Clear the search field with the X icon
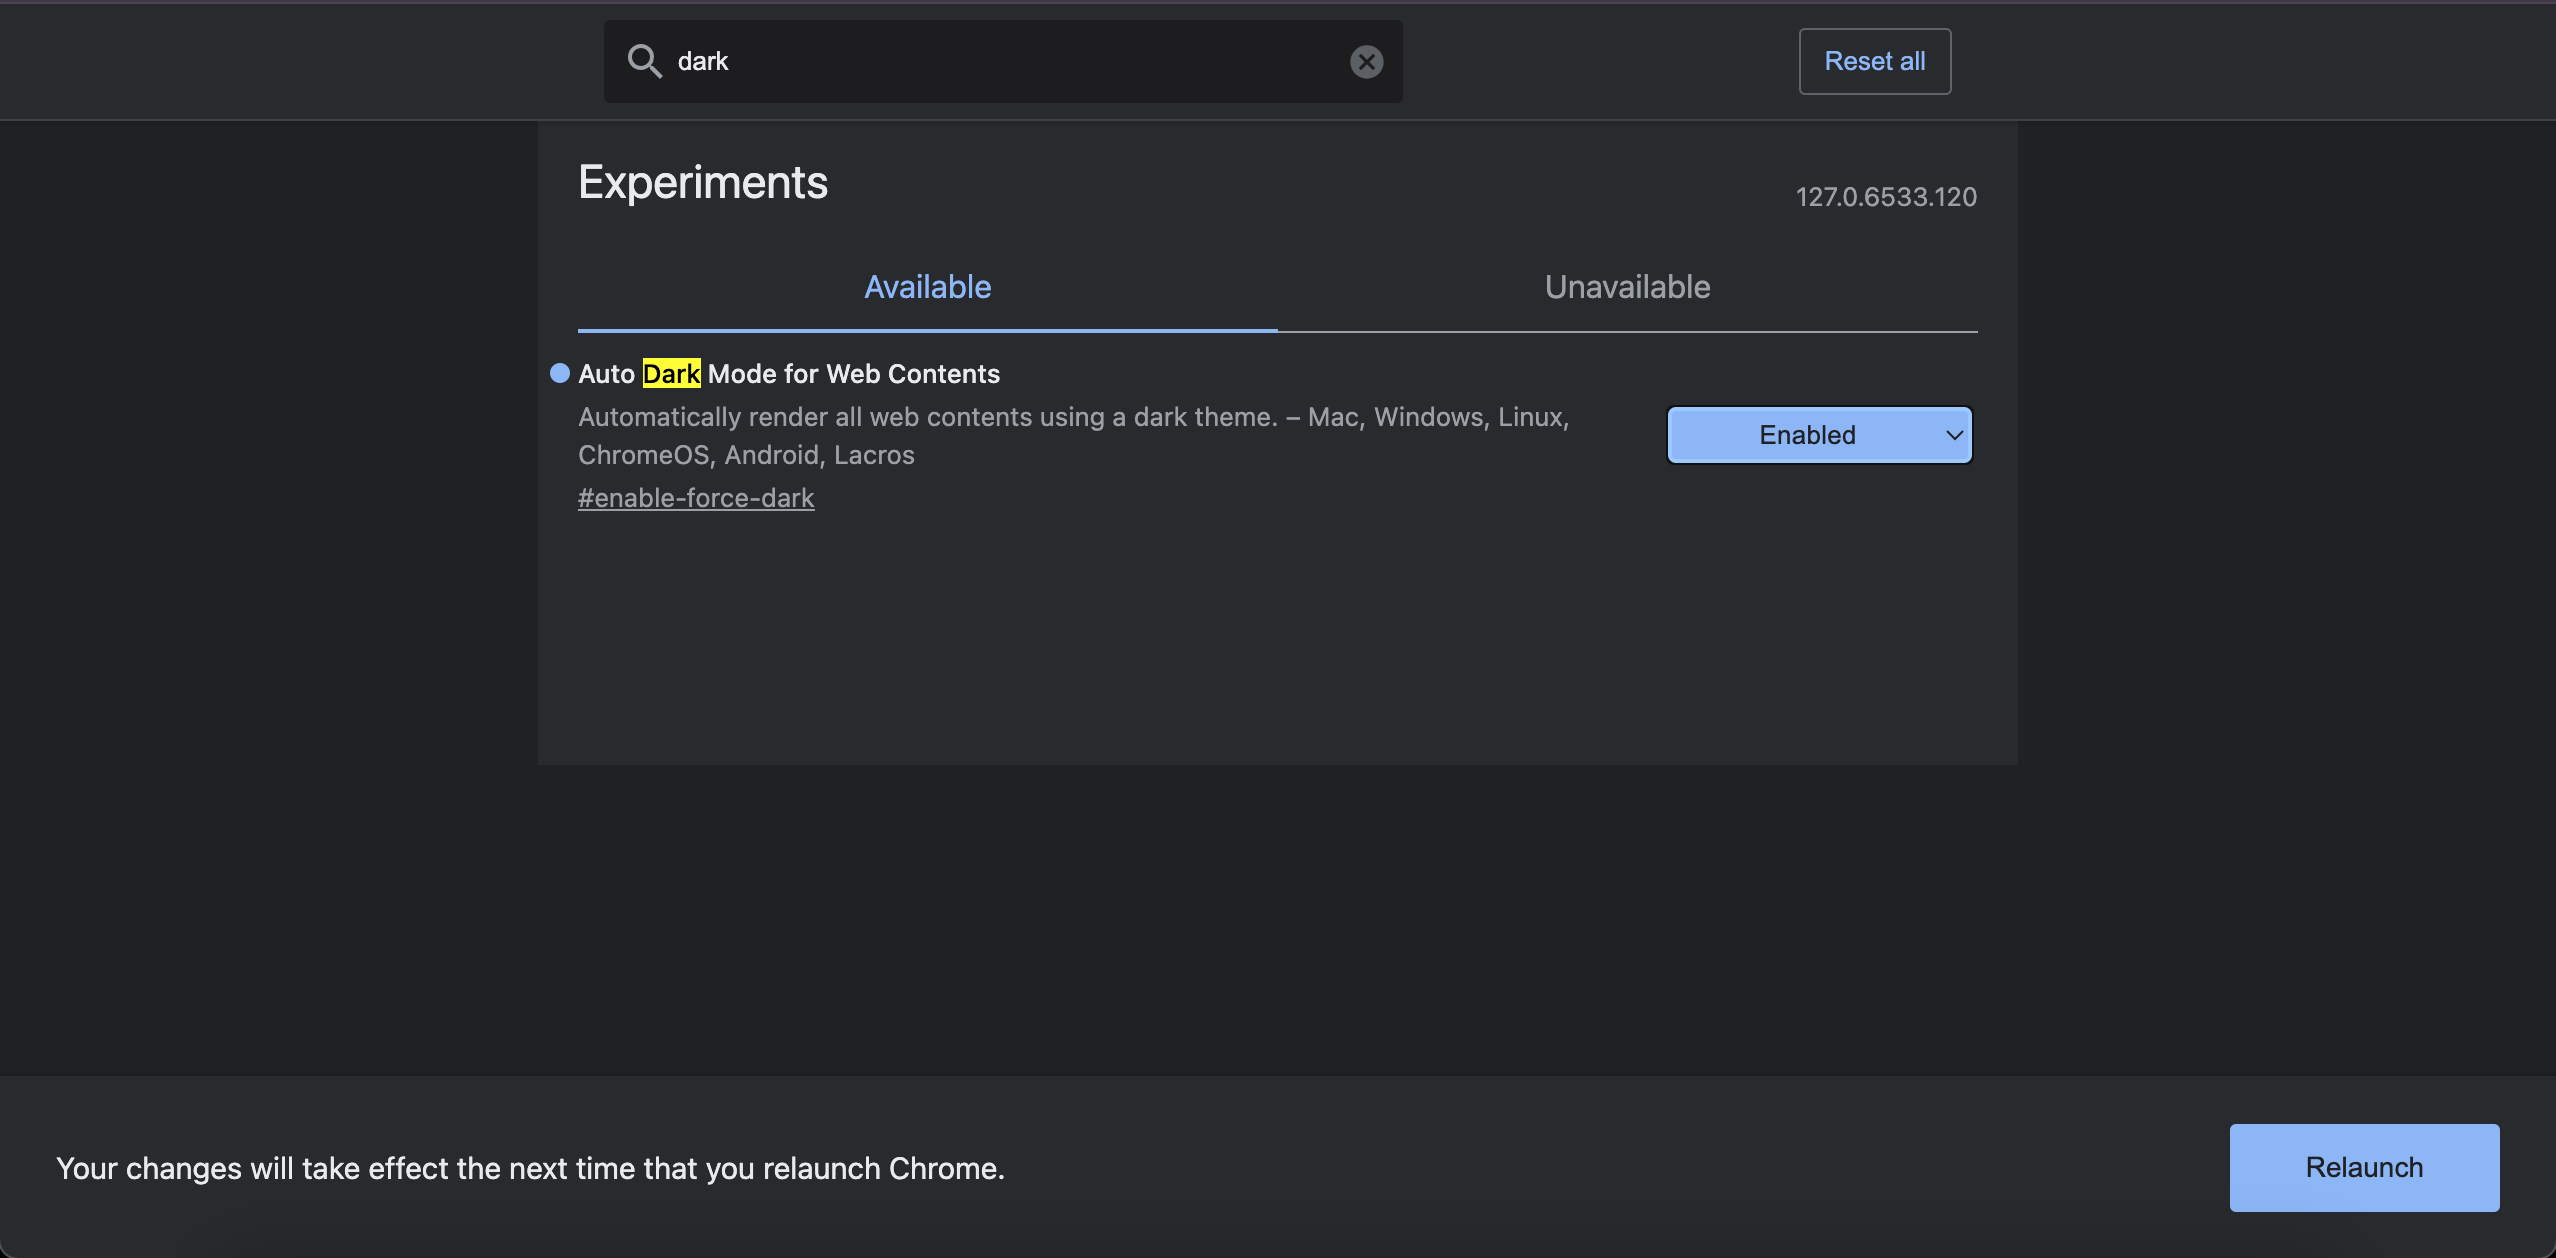Viewport: 2556px width, 1258px height. pyautogui.click(x=1366, y=62)
